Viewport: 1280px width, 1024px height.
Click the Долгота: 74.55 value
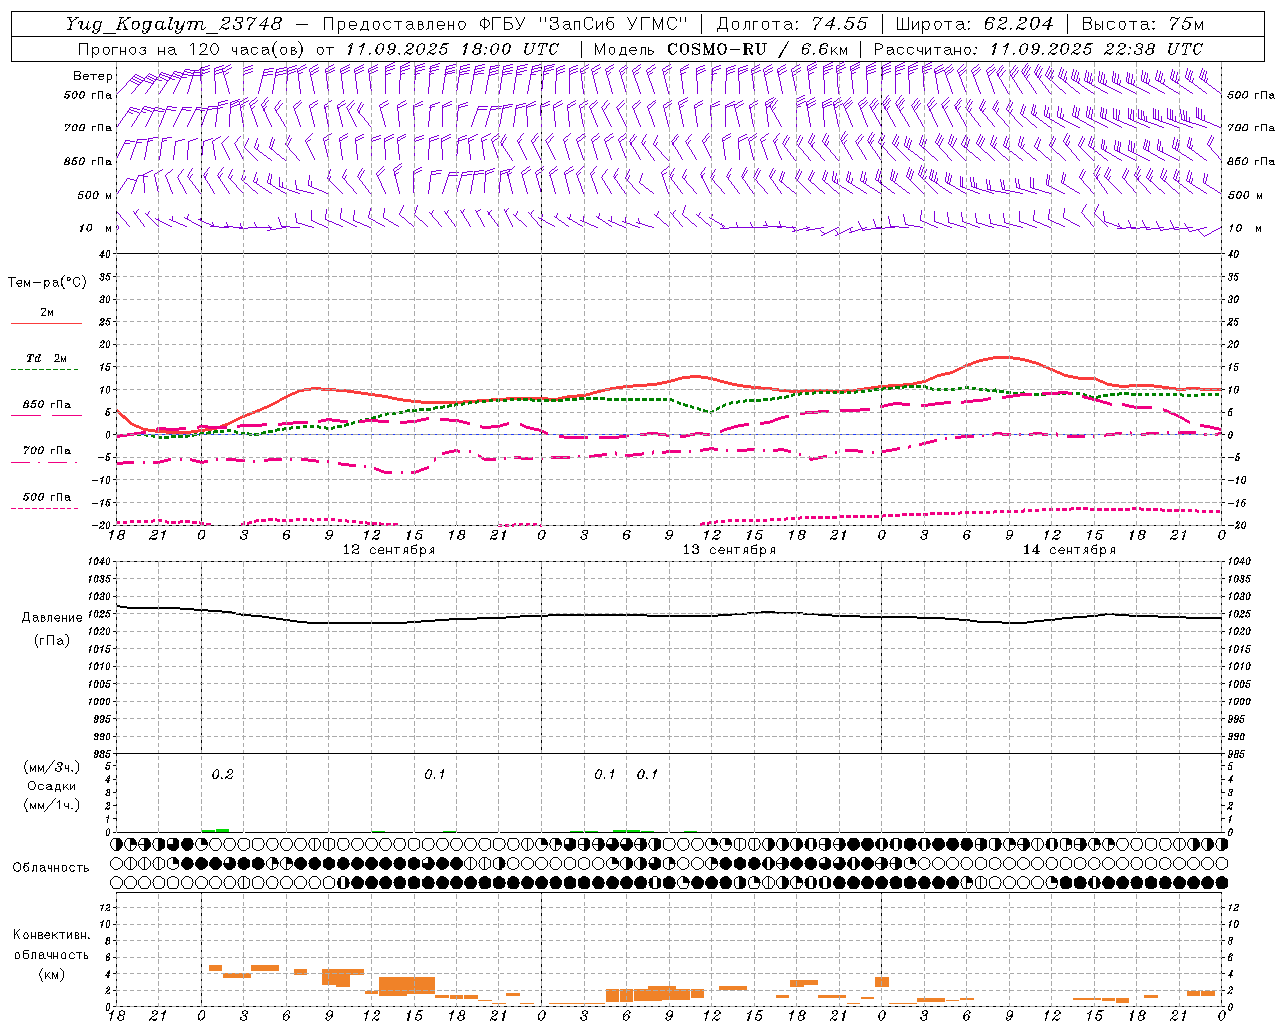pyautogui.click(x=792, y=24)
